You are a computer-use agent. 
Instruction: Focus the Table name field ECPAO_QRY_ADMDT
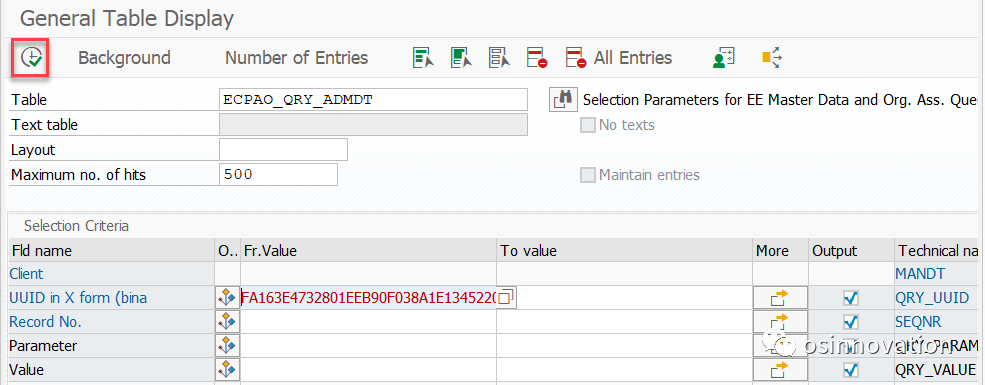coord(373,100)
